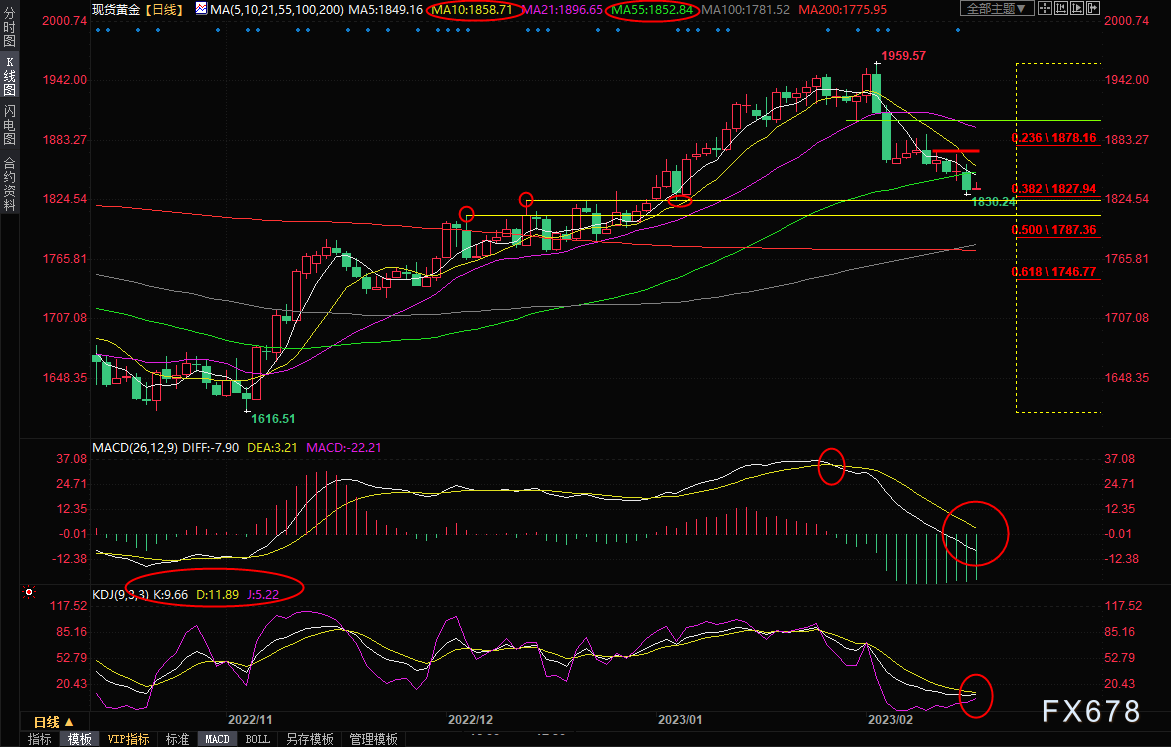Click the right-axis 1707.08 price label
The image size is (1171, 747).
[x=1126, y=317]
